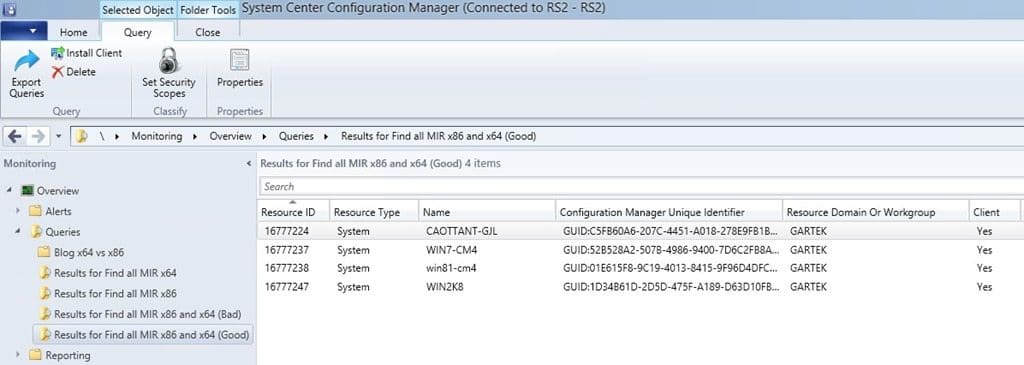Image resolution: width=1024 pixels, height=365 pixels.
Task: Switch to the Home ribbon tab
Action: click(x=74, y=32)
